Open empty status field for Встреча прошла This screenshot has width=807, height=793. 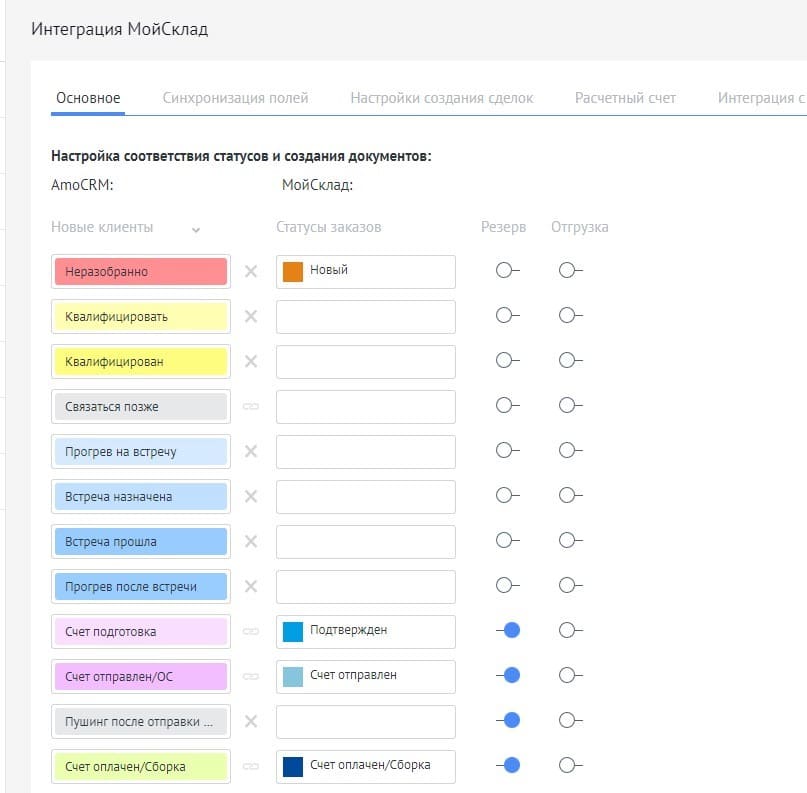(365, 542)
